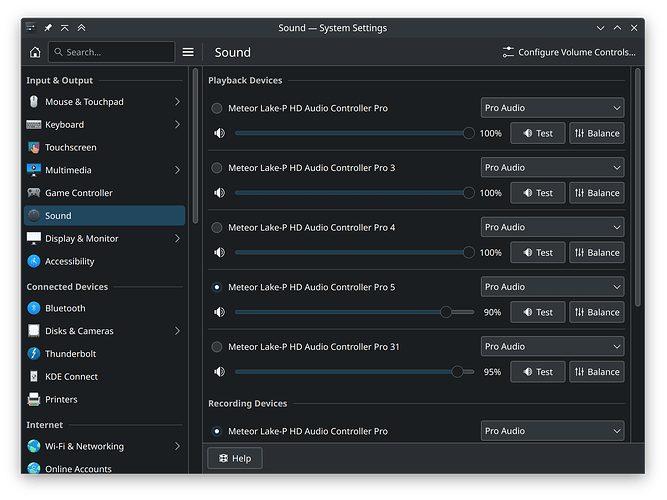Screen dimensions: 667x500
Task: Open Balance for Controller Pro 4
Action: tap(597, 252)
